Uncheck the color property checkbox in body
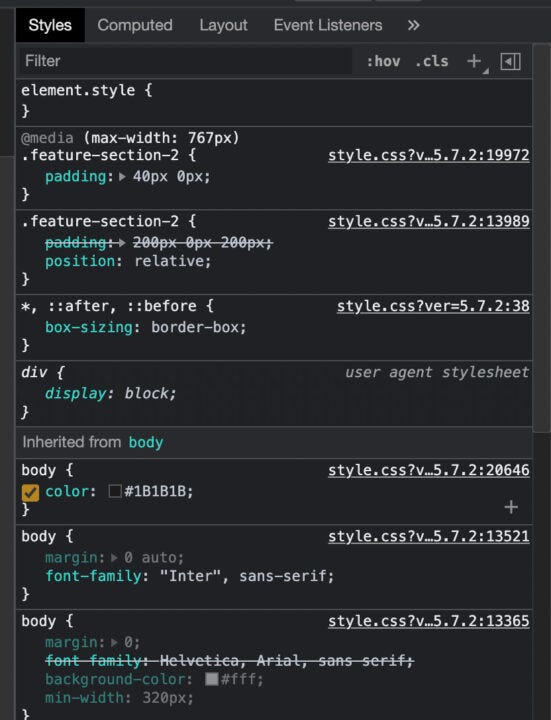 click(x=30, y=493)
